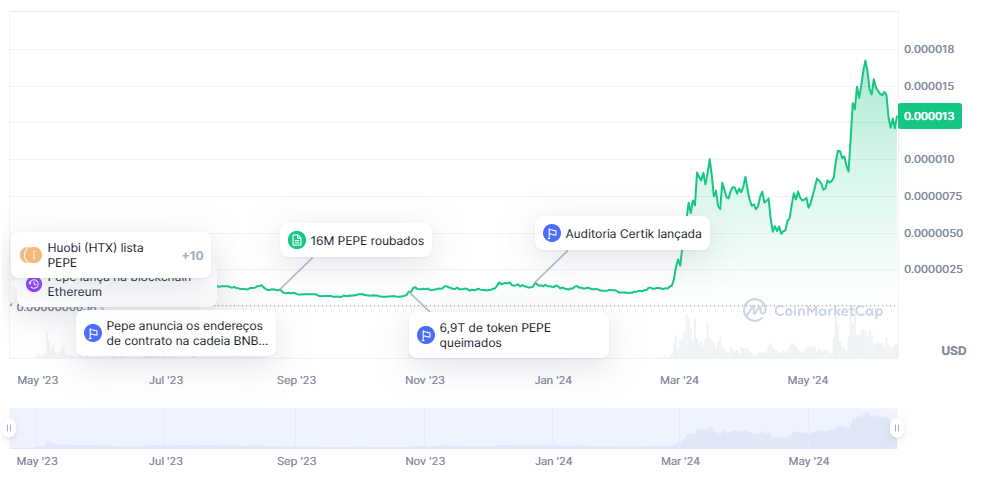Open the '16M PEPE roubados' event text
Viewport: 987px width, 482px height.
(x=367, y=241)
